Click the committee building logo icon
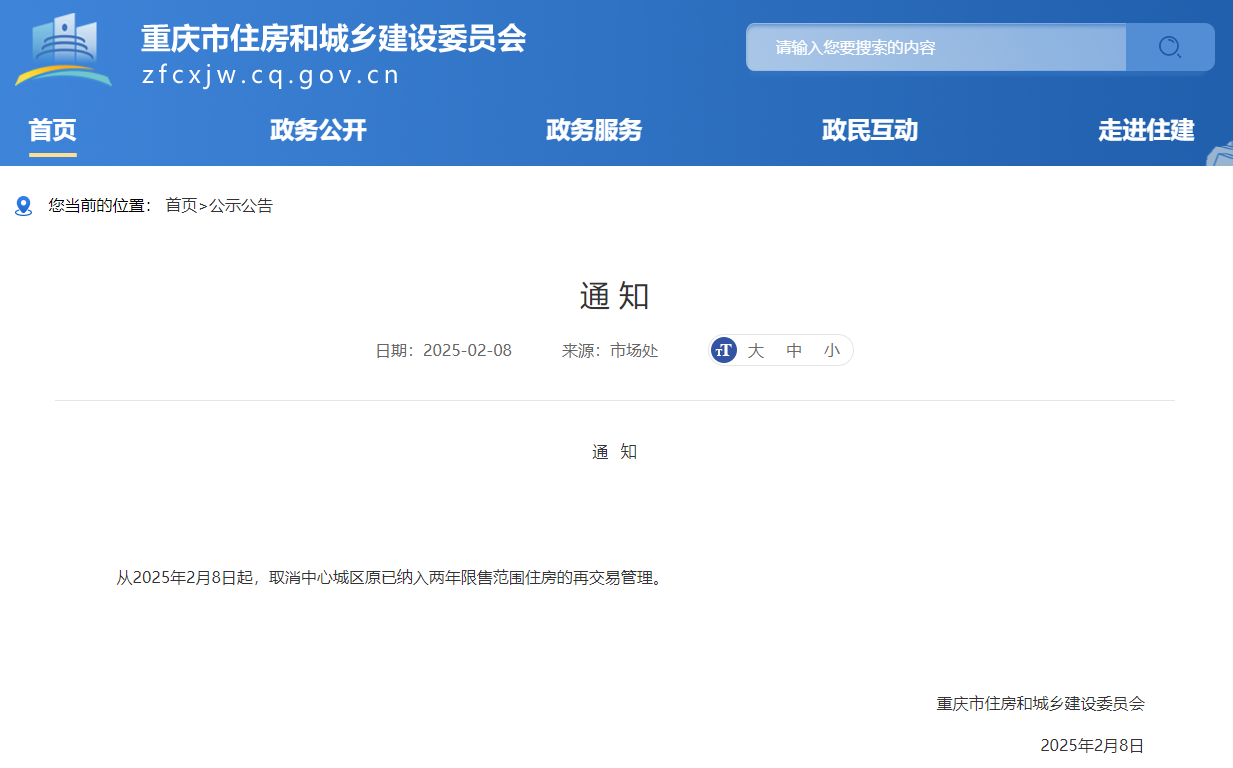 pyautogui.click(x=64, y=50)
